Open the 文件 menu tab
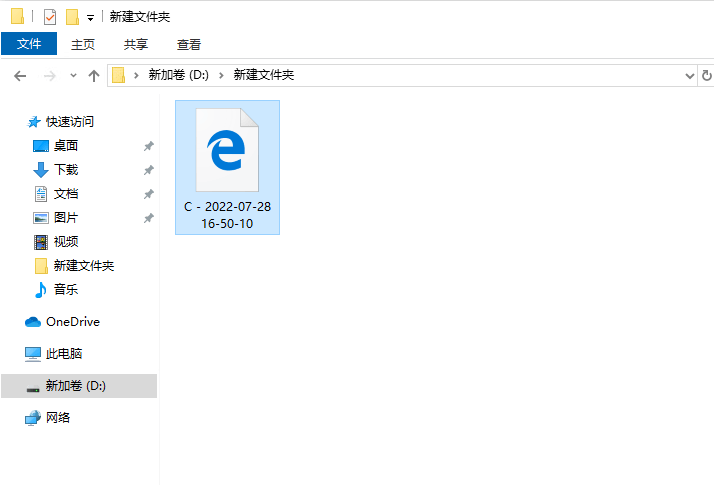The width and height of the screenshot is (714, 485). point(29,44)
